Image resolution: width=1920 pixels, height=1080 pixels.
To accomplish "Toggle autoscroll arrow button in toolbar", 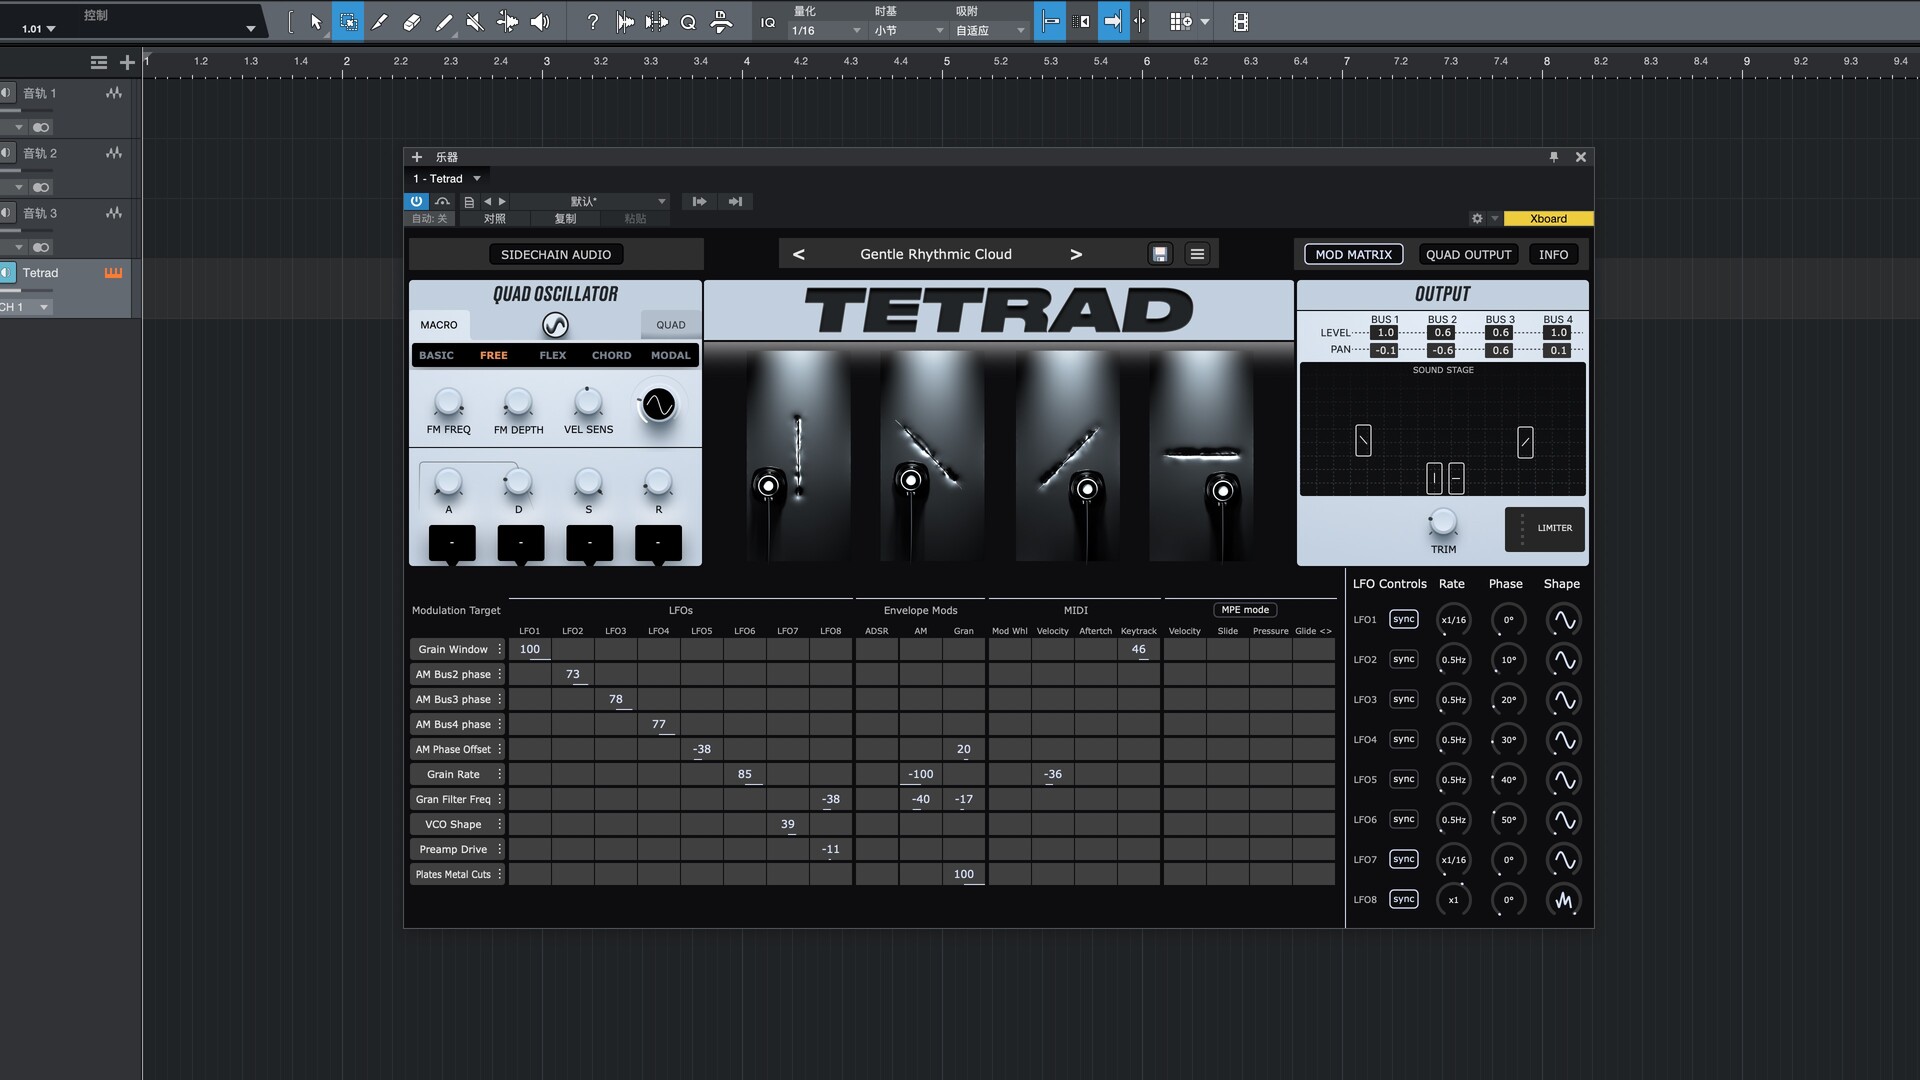I will coord(1113,22).
